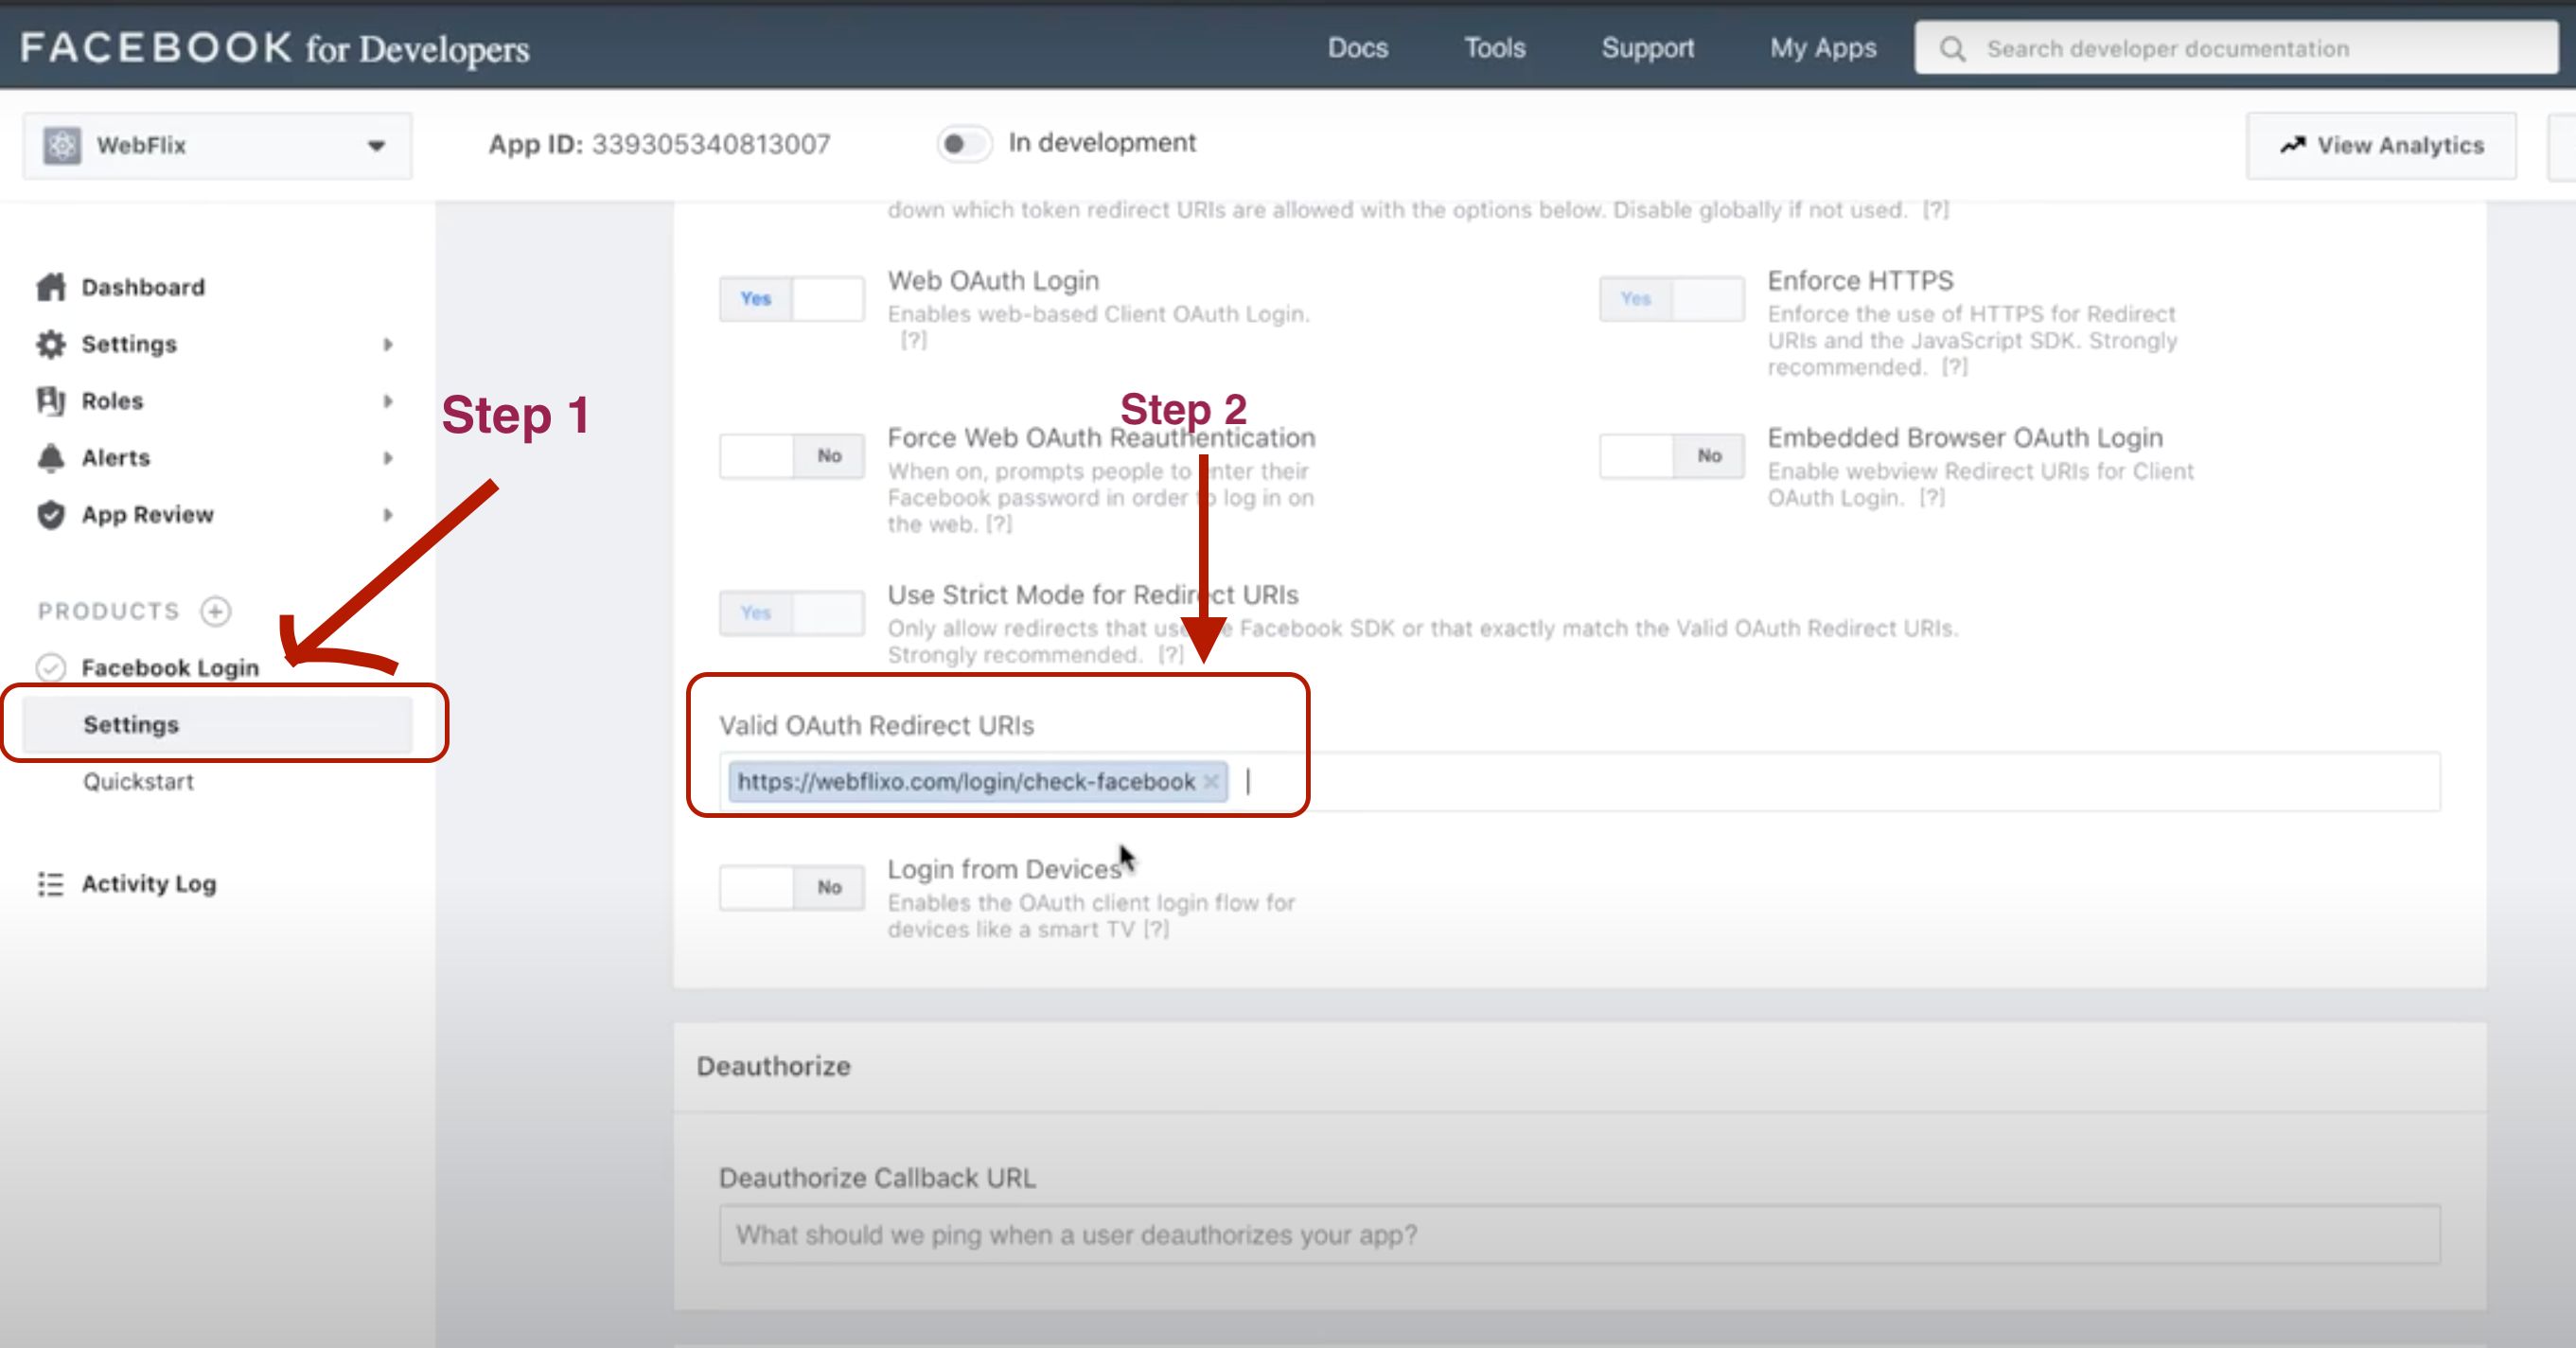Remove the webflixo redirect URI with its x

click(1211, 781)
